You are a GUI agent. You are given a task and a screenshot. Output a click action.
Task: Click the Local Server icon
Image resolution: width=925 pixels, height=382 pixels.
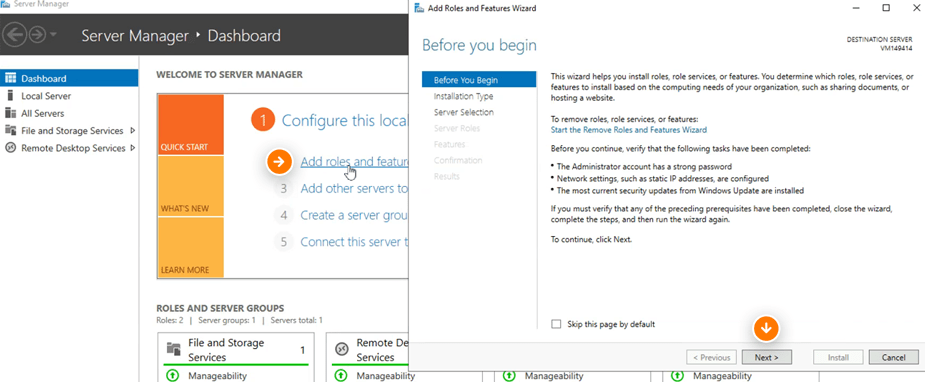coord(10,96)
